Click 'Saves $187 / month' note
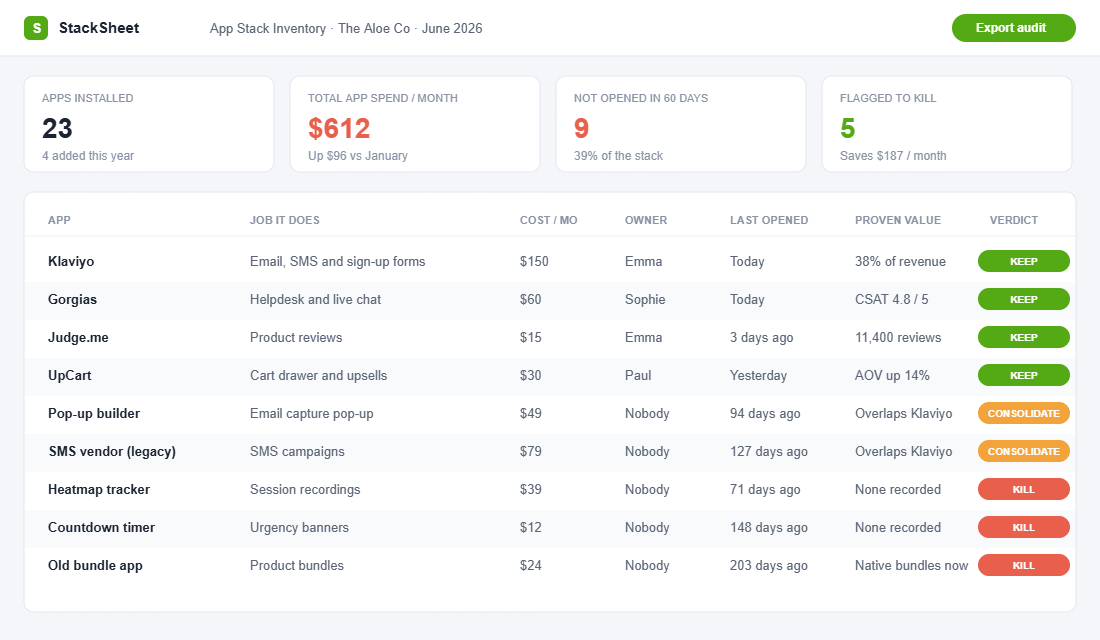The image size is (1100, 640). point(893,156)
